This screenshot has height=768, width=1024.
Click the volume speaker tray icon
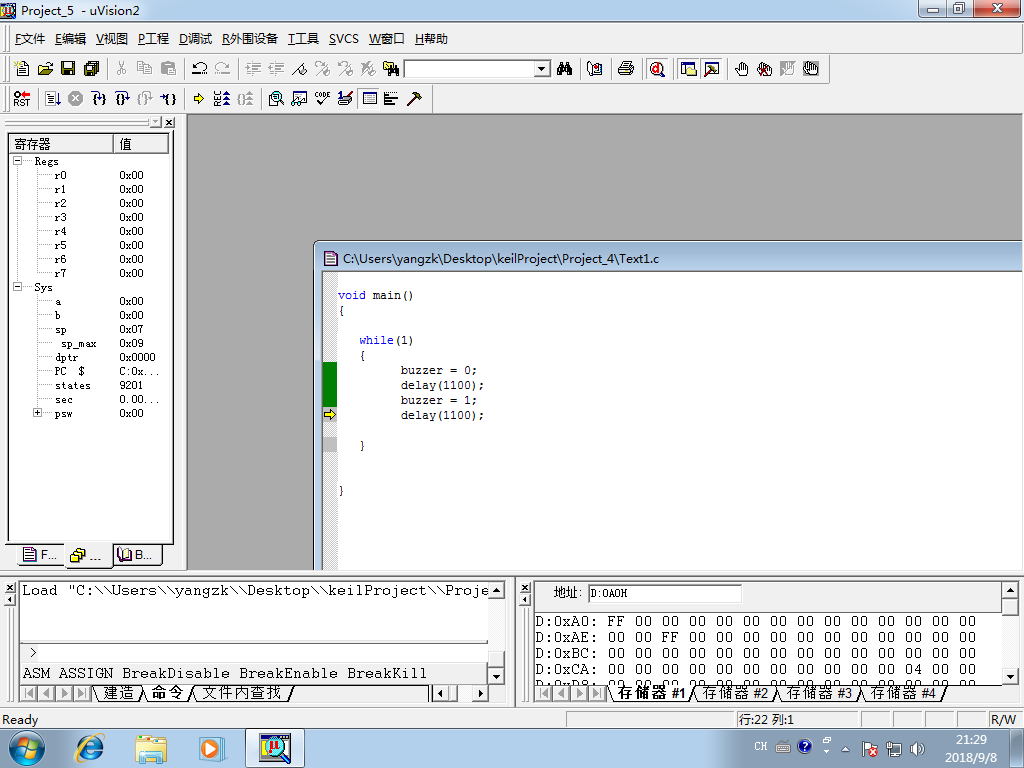918,748
